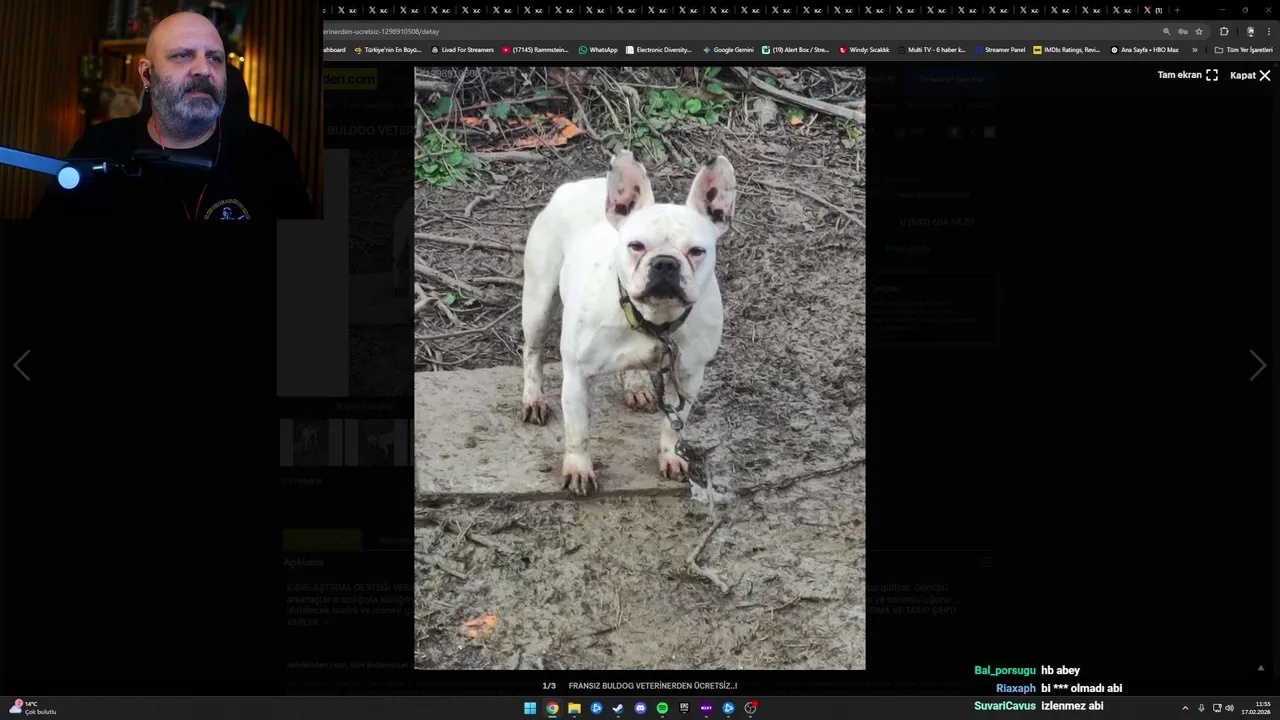
Task: Open blue app icon between NEXT and OBS
Action: point(728,708)
